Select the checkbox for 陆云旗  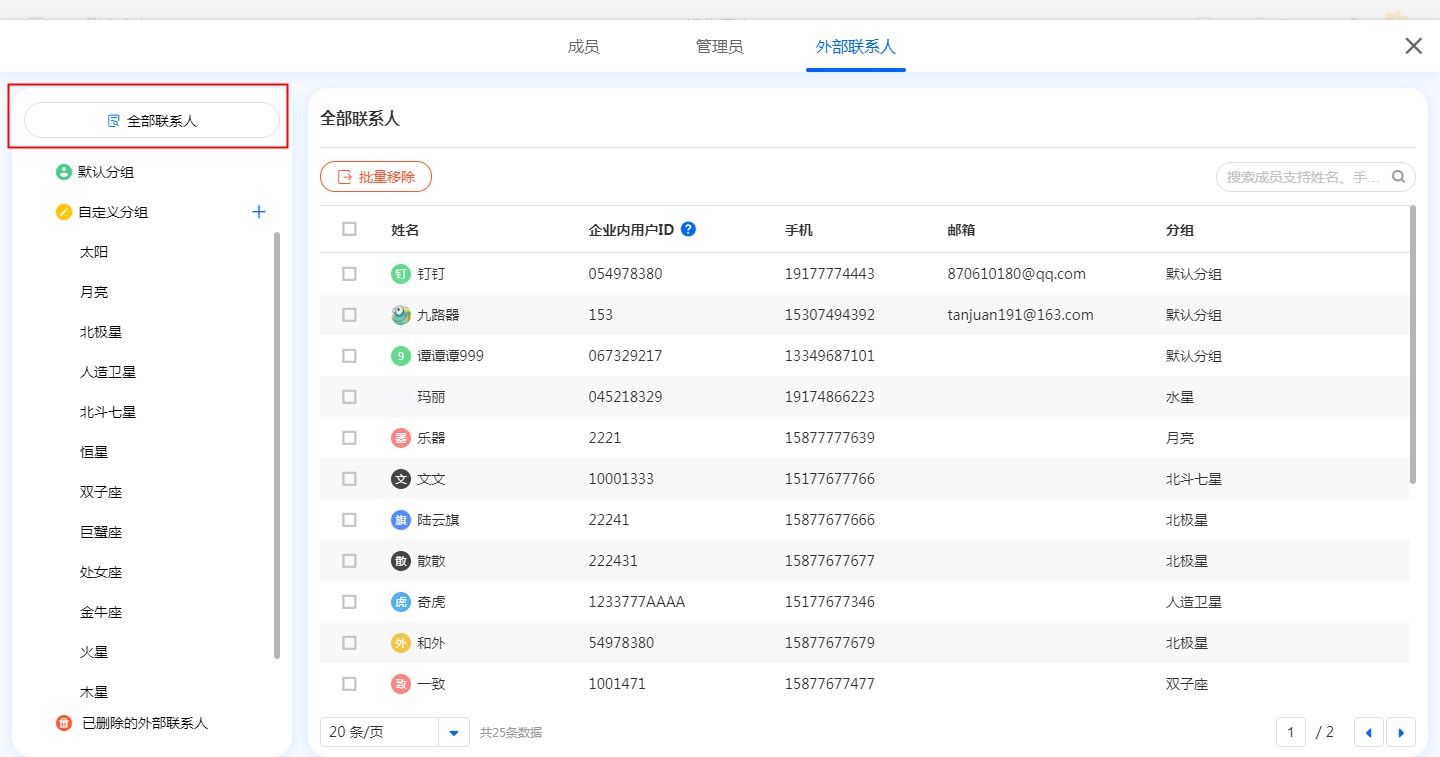[349, 520]
